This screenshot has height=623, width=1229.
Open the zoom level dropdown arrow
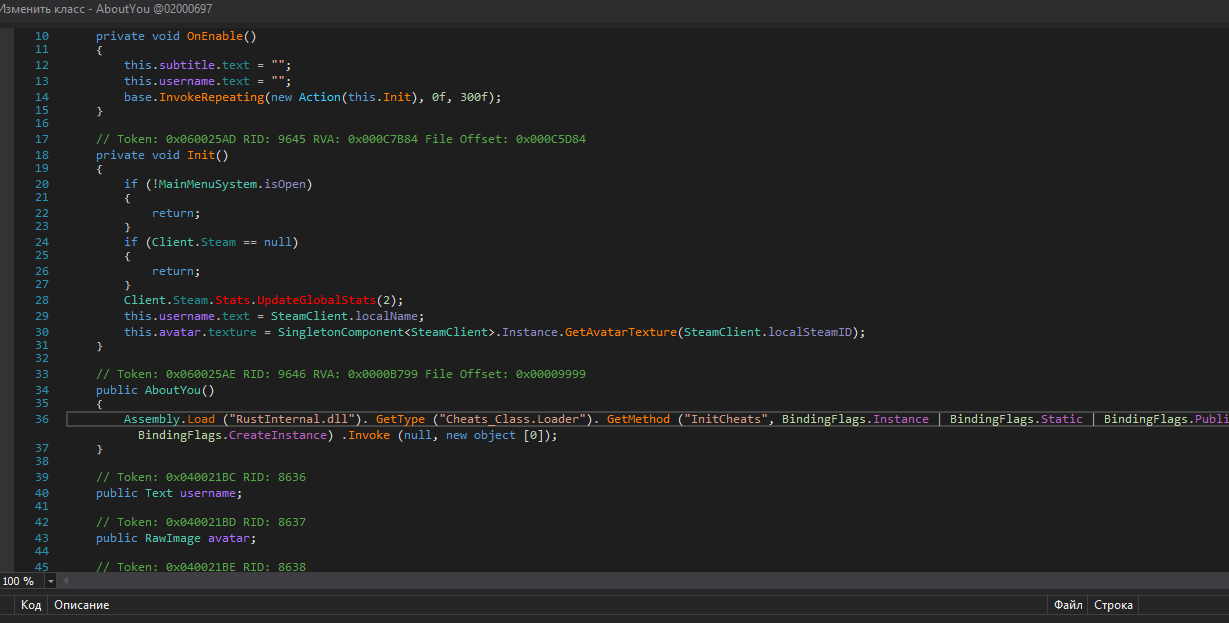coord(49,581)
